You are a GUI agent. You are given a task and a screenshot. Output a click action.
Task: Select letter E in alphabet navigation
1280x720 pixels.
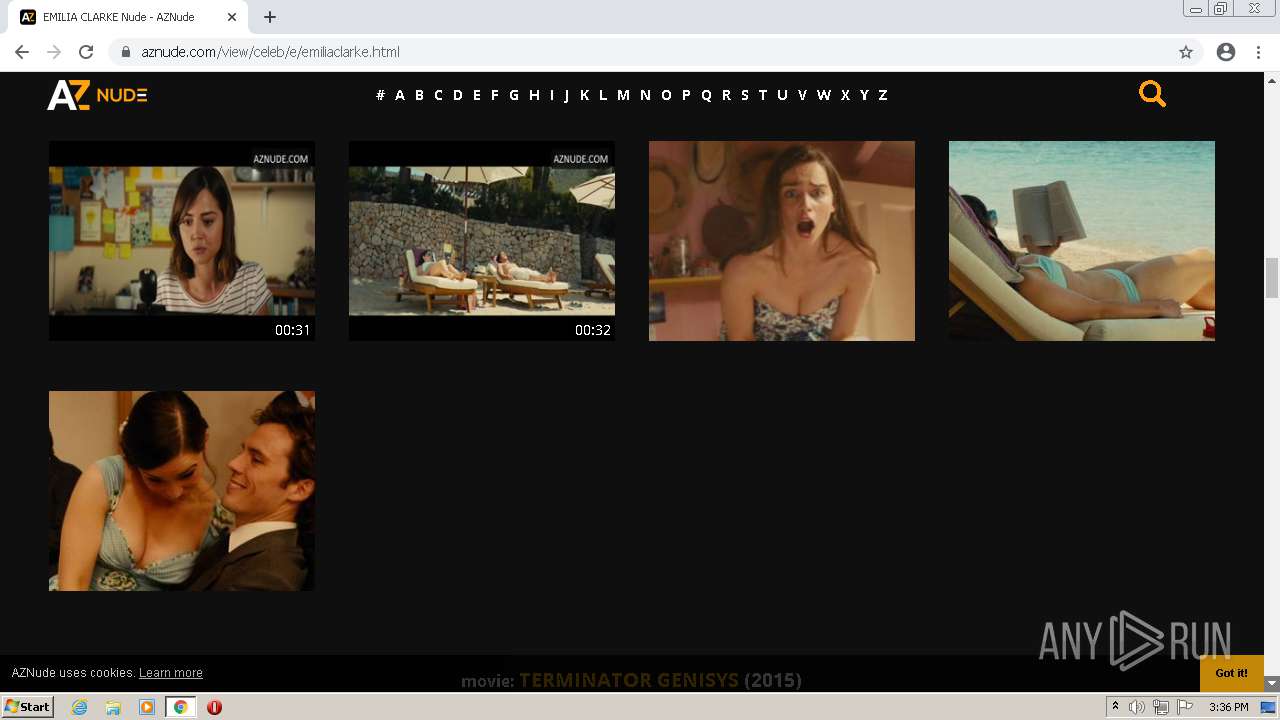tap(477, 95)
